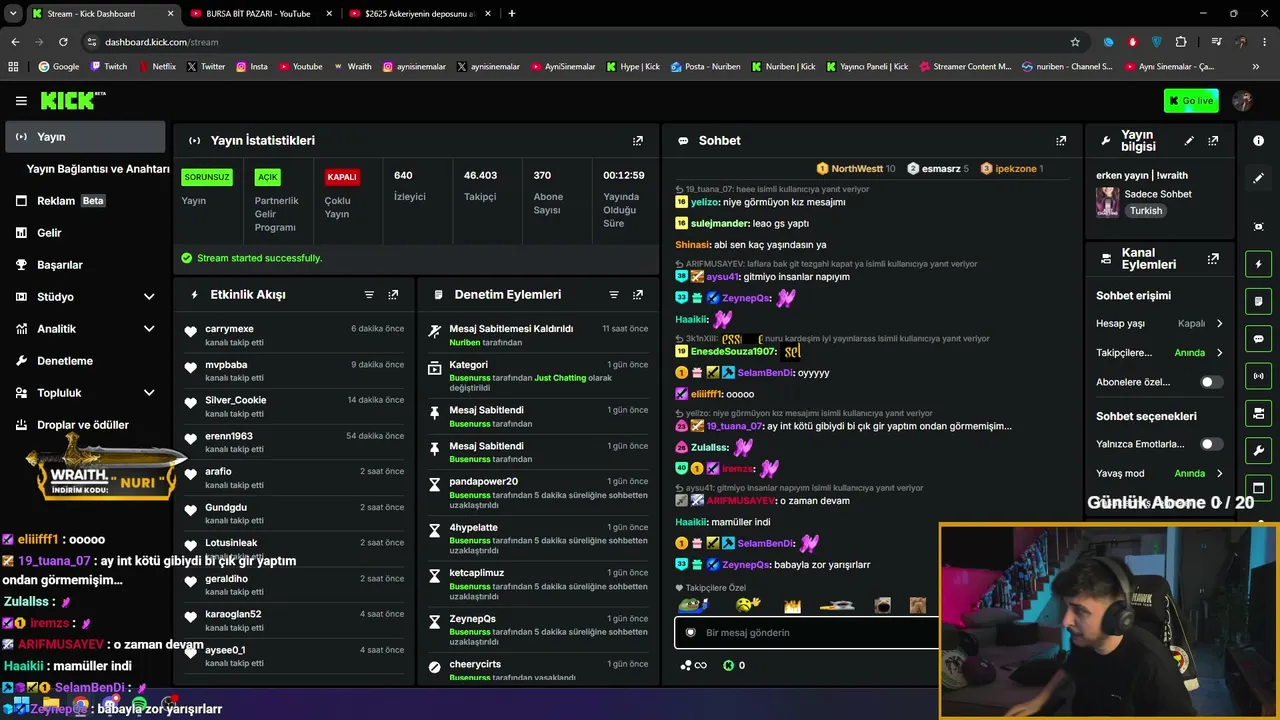Screen dimensions: 1280x720
Task: Edit Yayın bilgisi with pencil icon
Action: coord(1189,141)
